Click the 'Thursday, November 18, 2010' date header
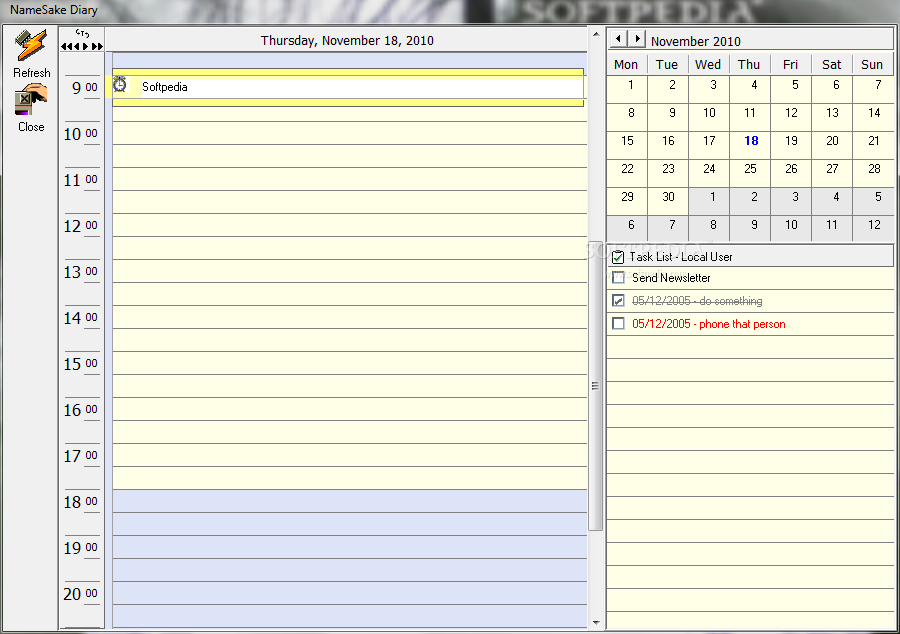Screen dimensions: 900x634 (x=347, y=41)
